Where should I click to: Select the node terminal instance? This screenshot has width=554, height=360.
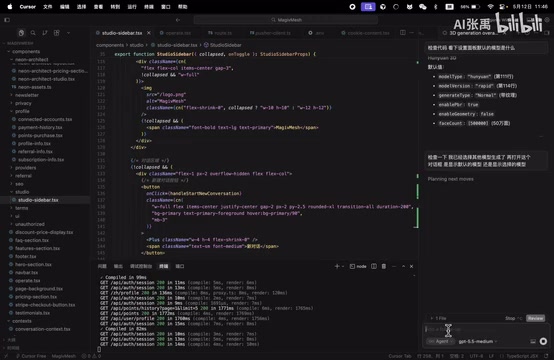point(358,266)
